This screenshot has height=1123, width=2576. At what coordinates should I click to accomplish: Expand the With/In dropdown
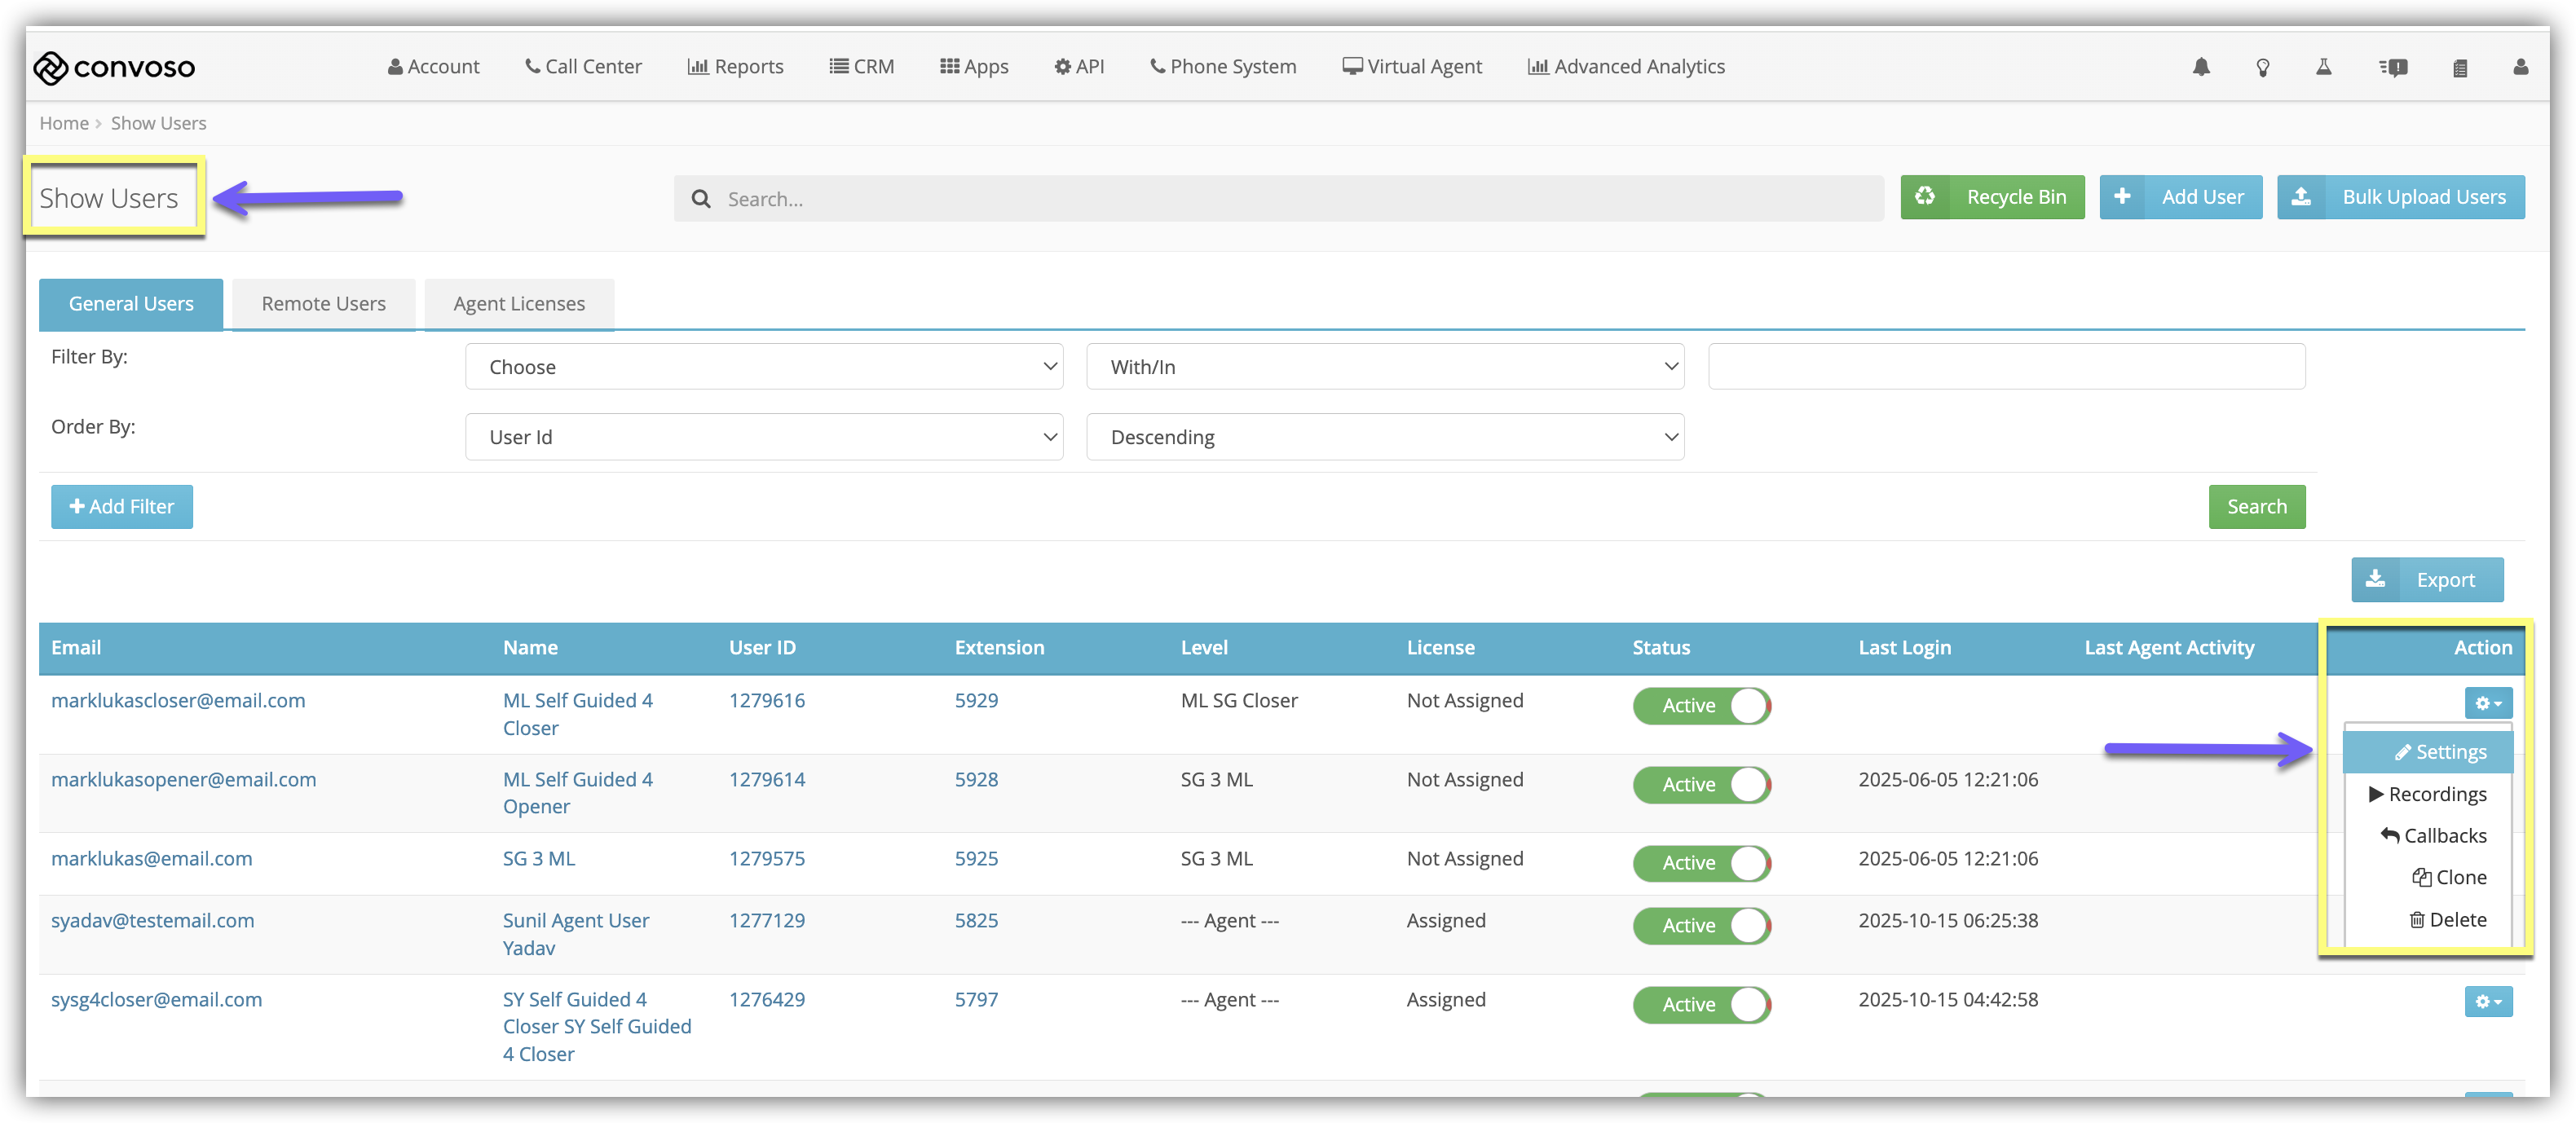[1384, 367]
